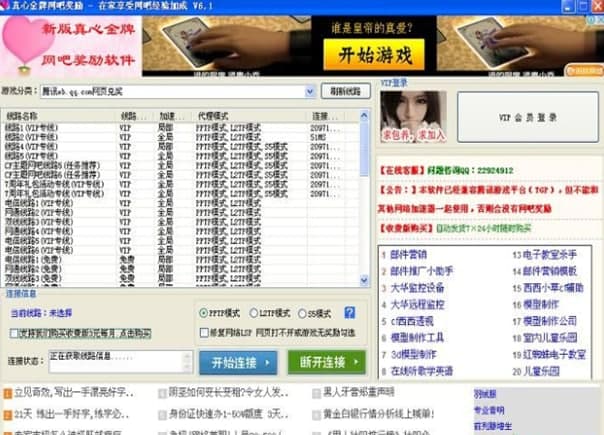The height and width of the screenshot is (435, 604).
Task: Click the 连接状态 status text box
Action: (120, 361)
